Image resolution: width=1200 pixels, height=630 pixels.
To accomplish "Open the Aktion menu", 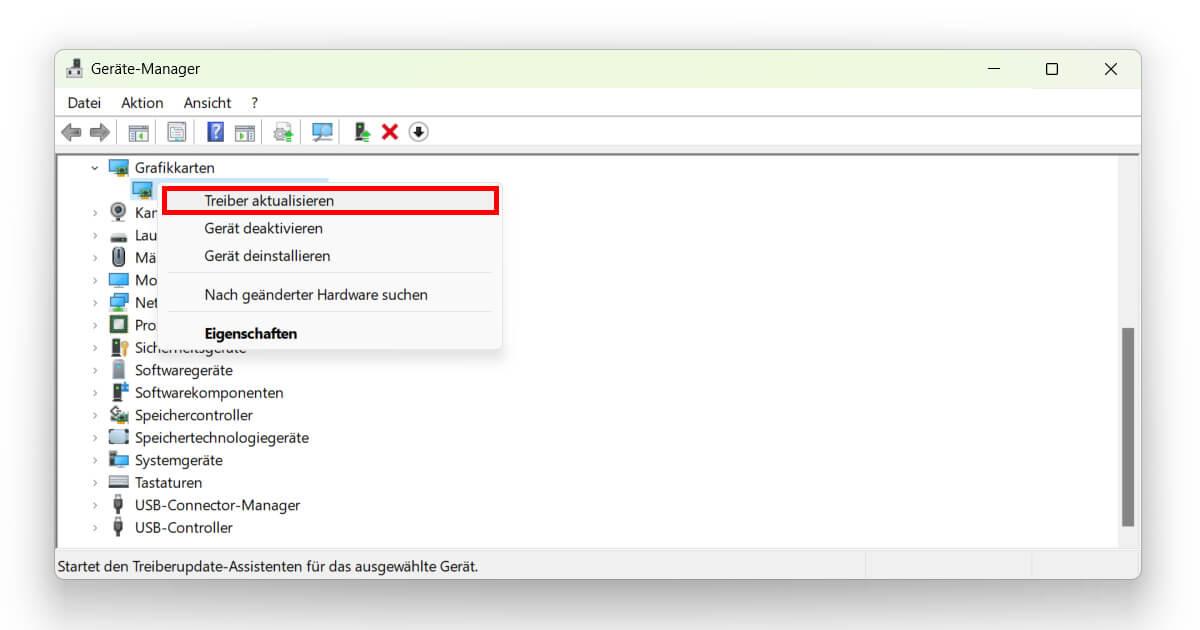I will click(x=142, y=102).
